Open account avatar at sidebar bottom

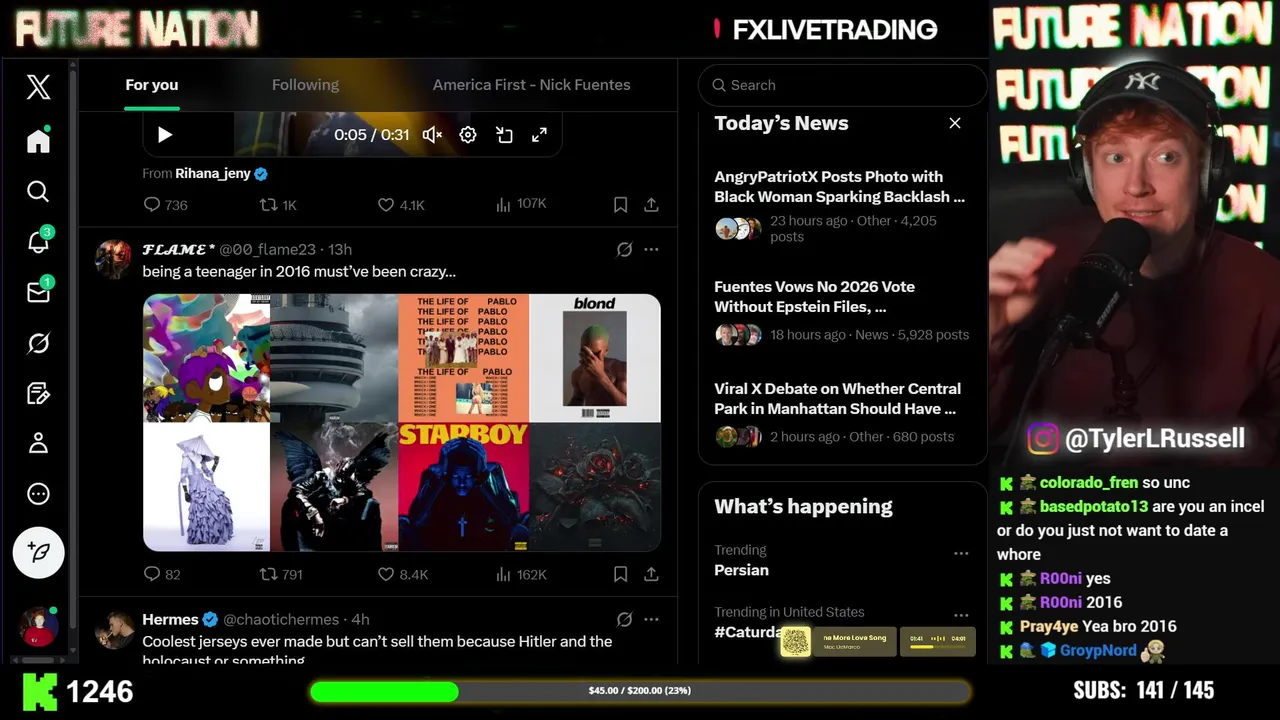39,626
